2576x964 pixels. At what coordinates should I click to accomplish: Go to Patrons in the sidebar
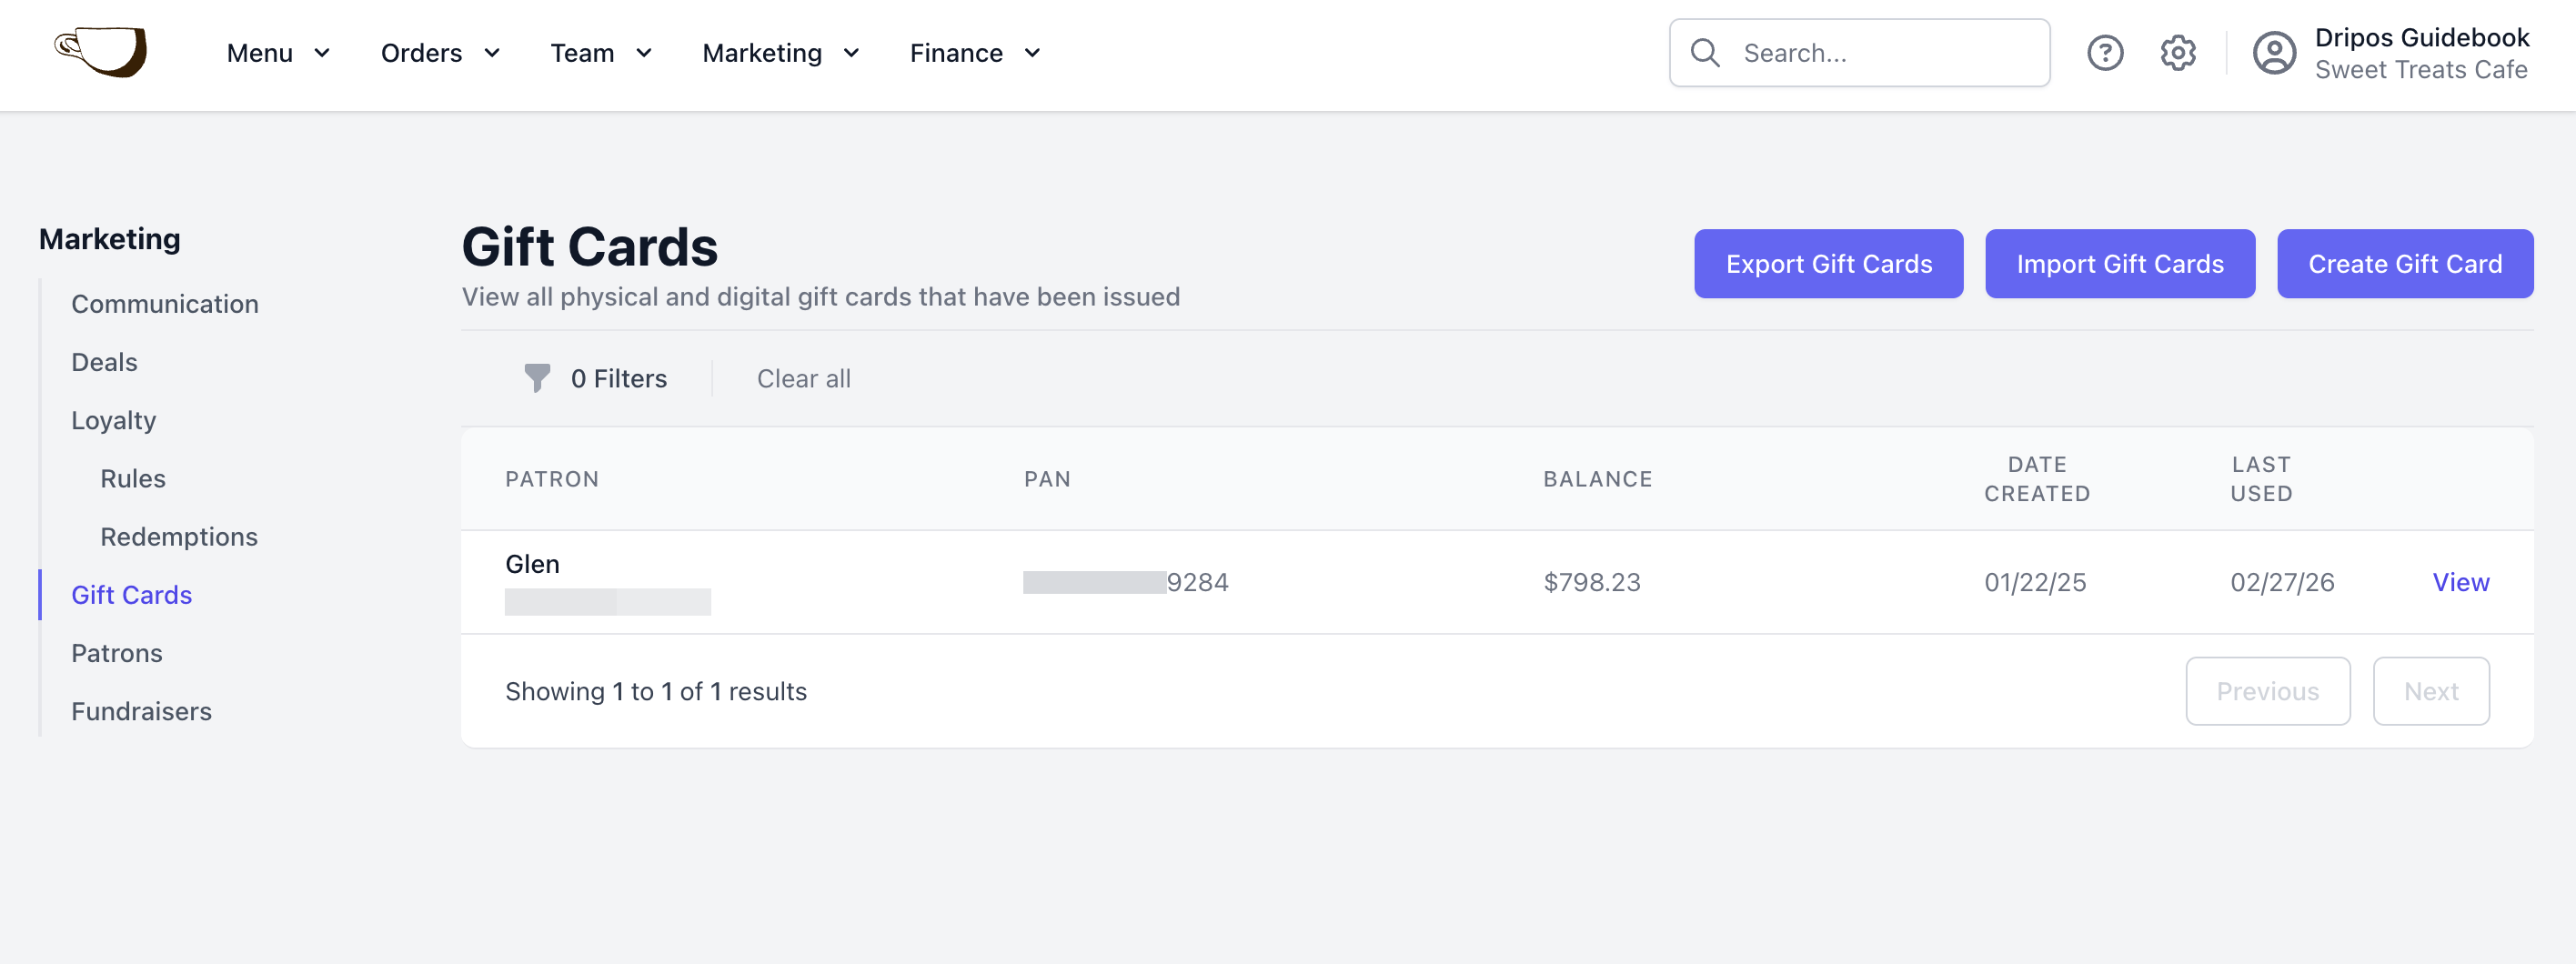tap(117, 653)
